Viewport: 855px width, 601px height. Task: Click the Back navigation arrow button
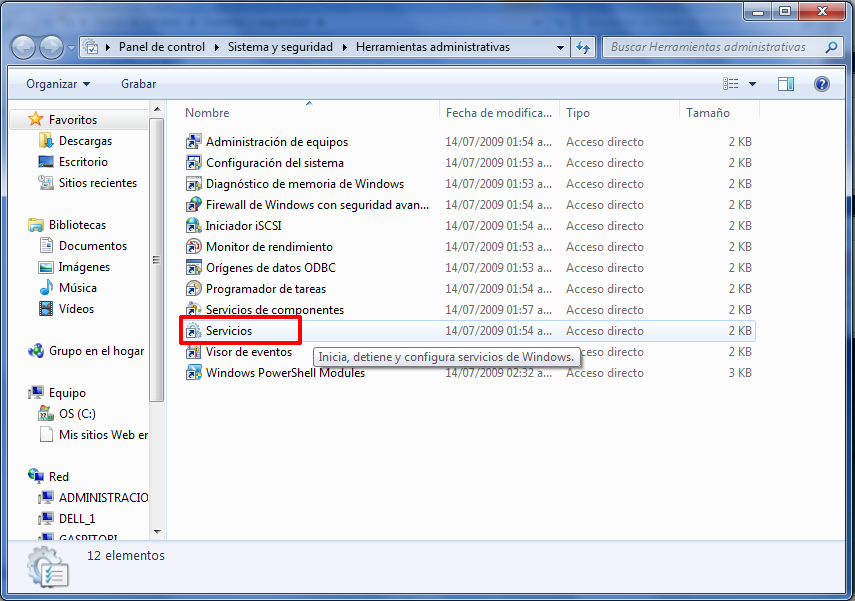pos(23,47)
